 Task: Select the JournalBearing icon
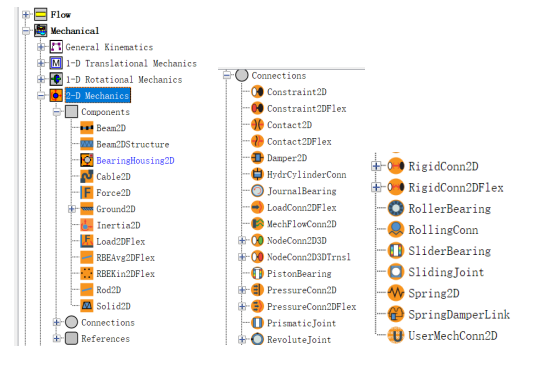click(x=257, y=191)
